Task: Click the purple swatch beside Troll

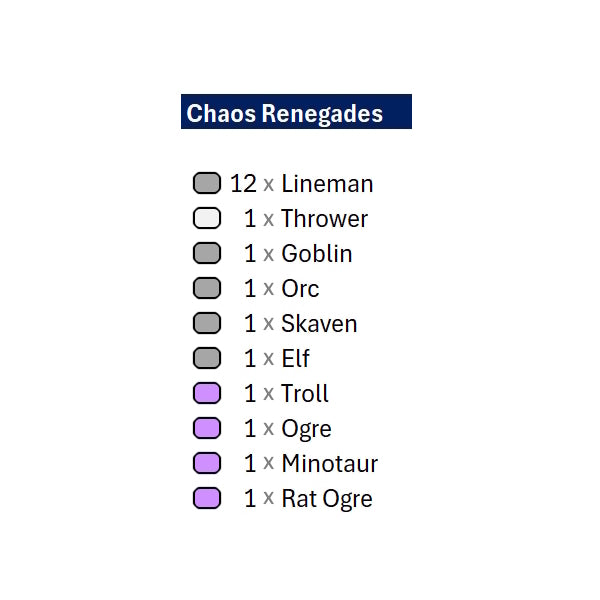Action: tap(207, 393)
